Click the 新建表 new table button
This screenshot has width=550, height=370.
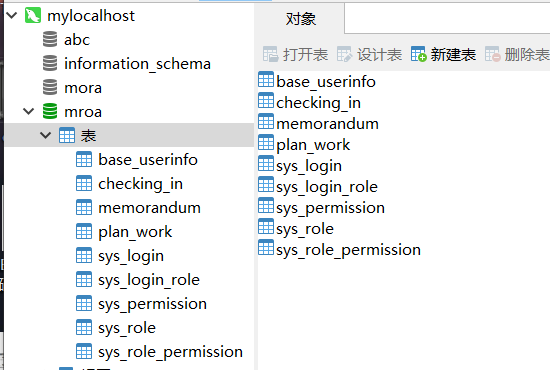[443, 54]
